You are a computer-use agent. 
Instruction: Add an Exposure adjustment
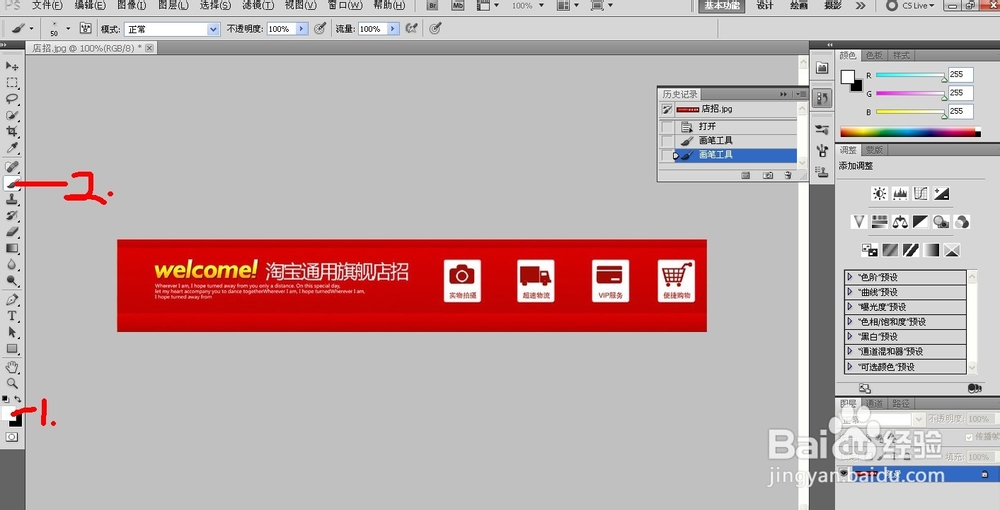coord(941,194)
